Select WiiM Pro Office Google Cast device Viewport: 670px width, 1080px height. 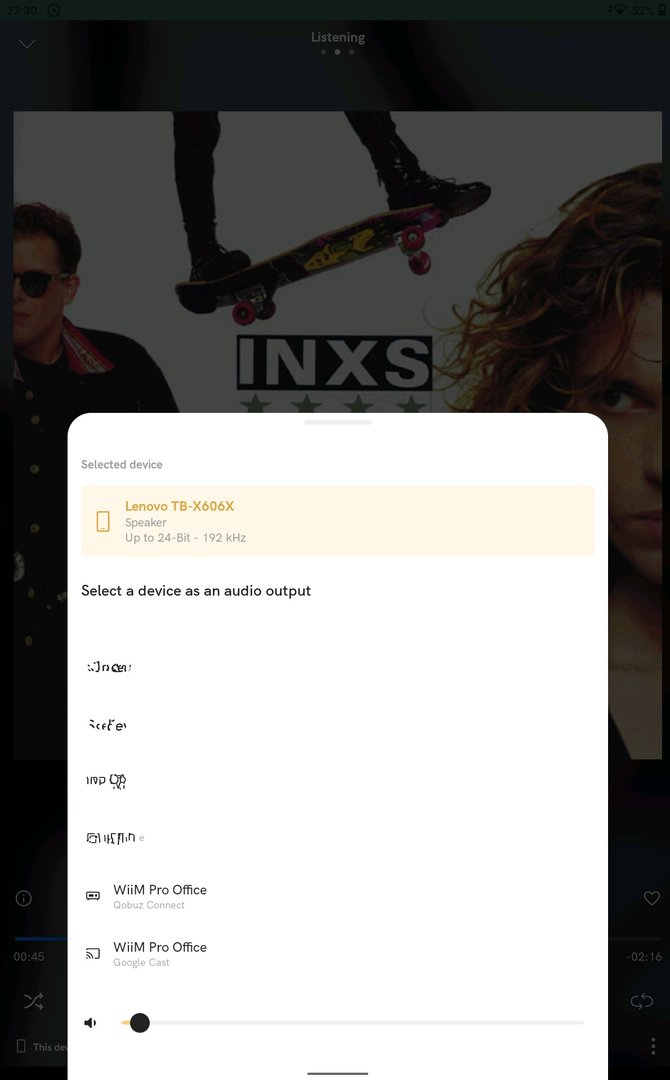point(337,953)
